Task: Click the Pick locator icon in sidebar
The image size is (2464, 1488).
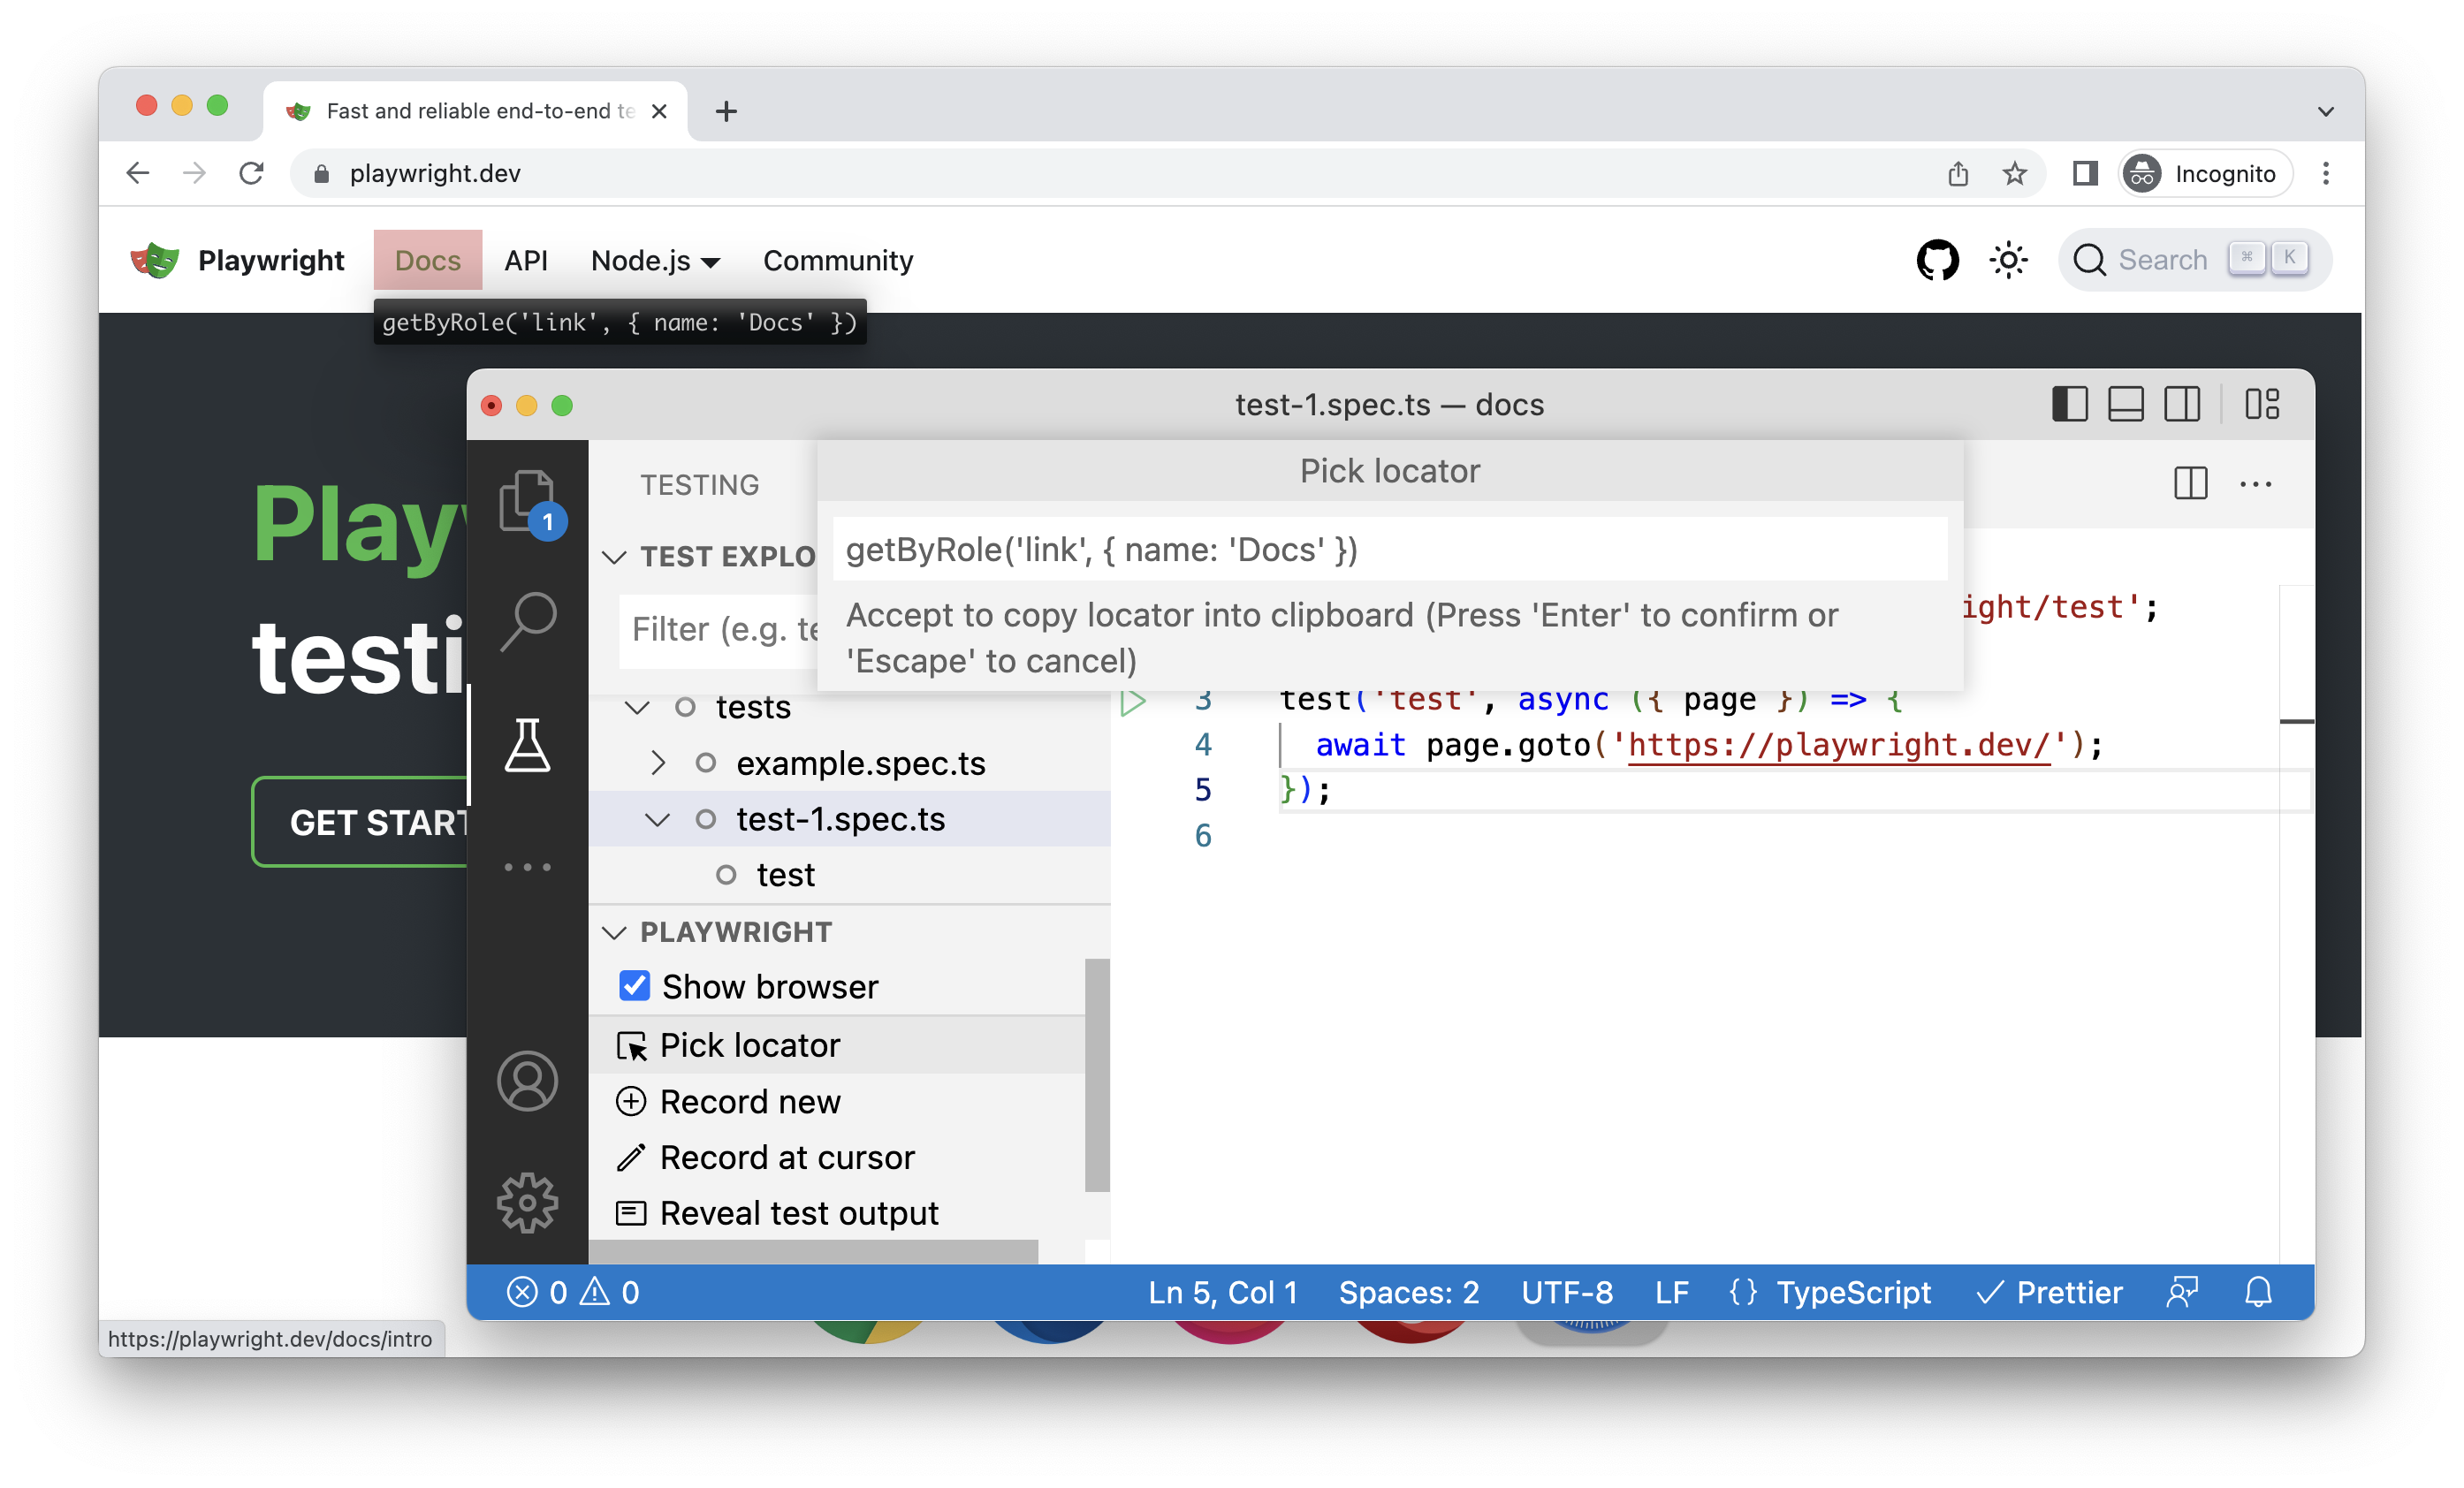Action: pos(630,1044)
